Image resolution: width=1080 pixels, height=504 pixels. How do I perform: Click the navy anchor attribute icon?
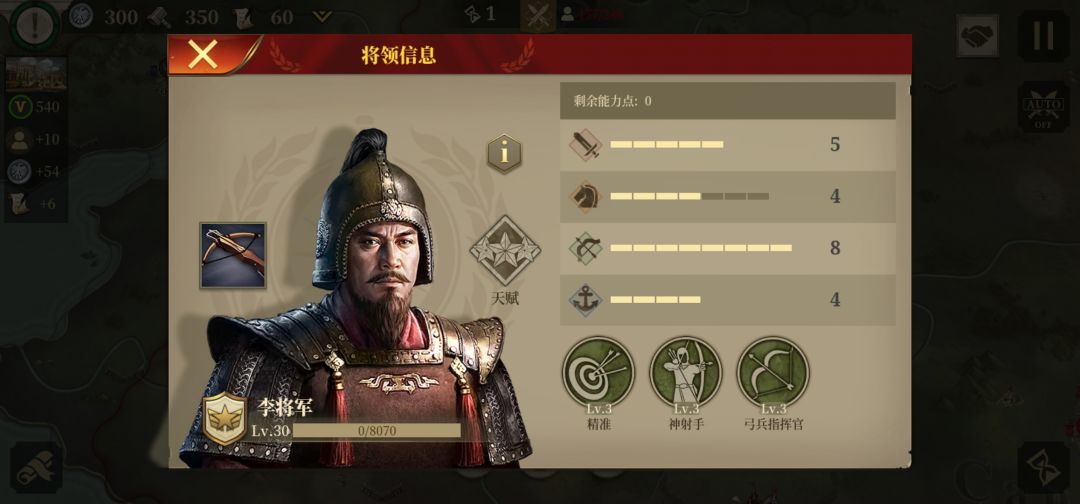[x=585, y=300]
